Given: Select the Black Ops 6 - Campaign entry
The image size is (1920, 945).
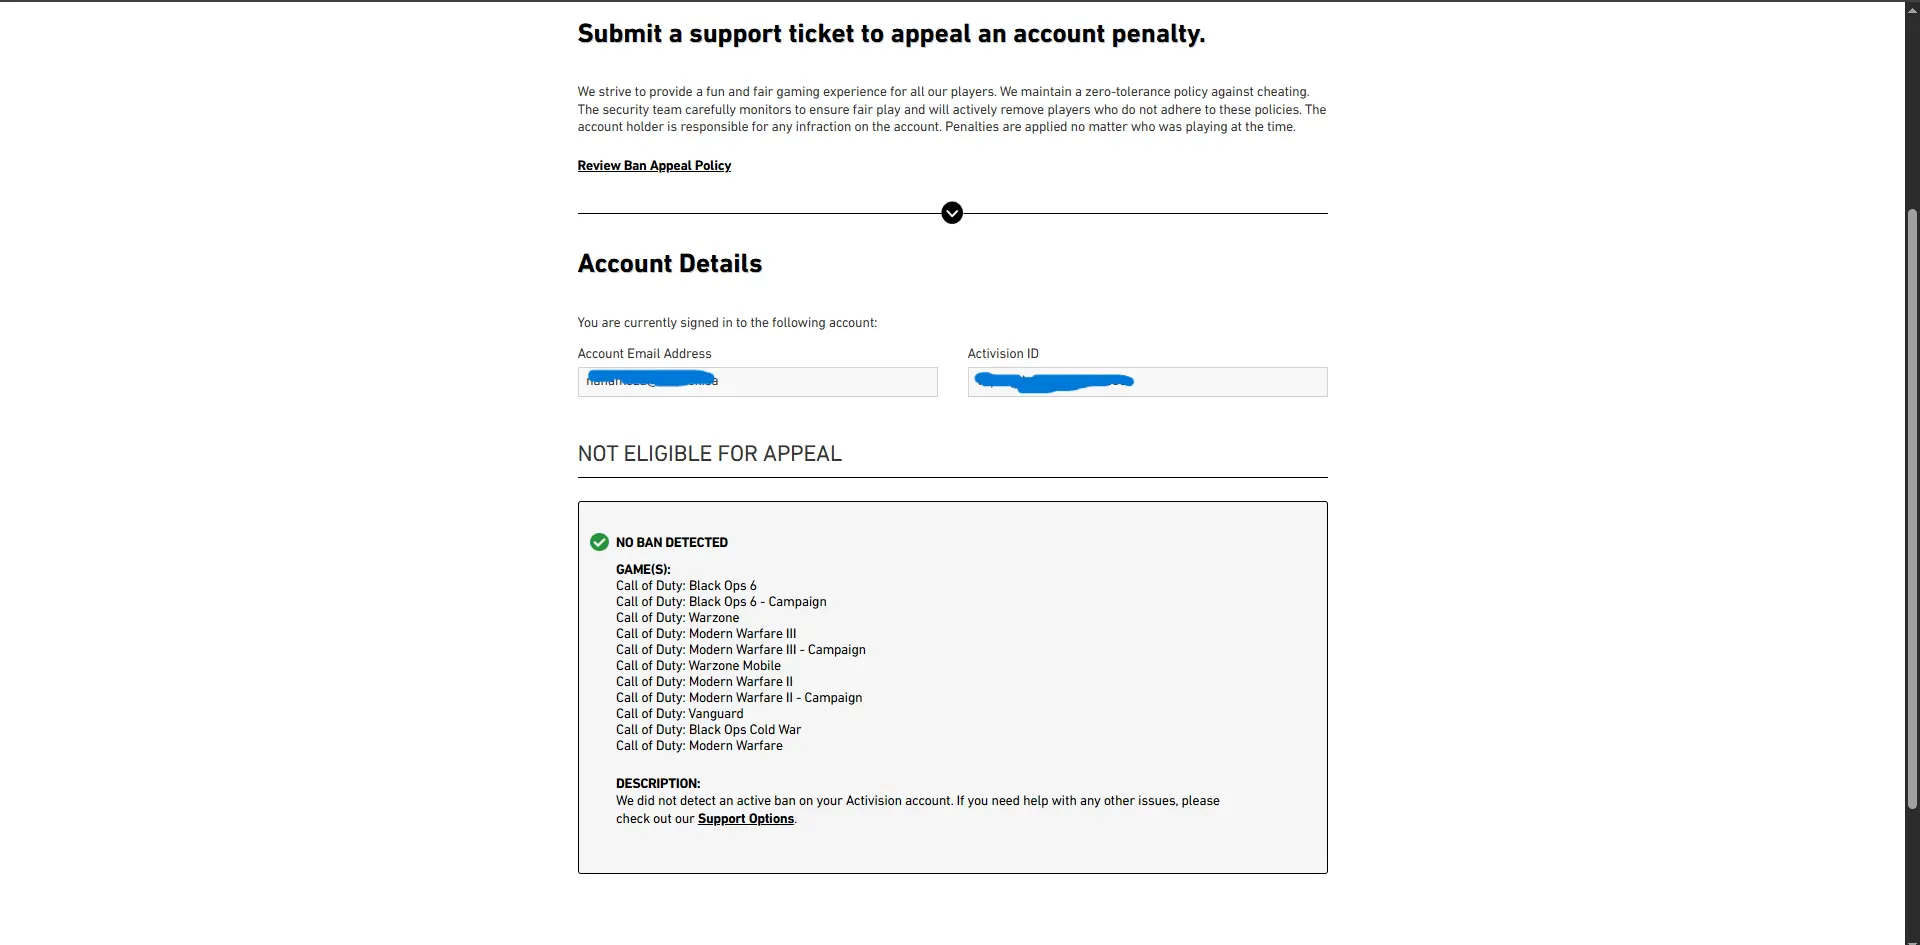Looking at the screenshot, I should 721,602.
